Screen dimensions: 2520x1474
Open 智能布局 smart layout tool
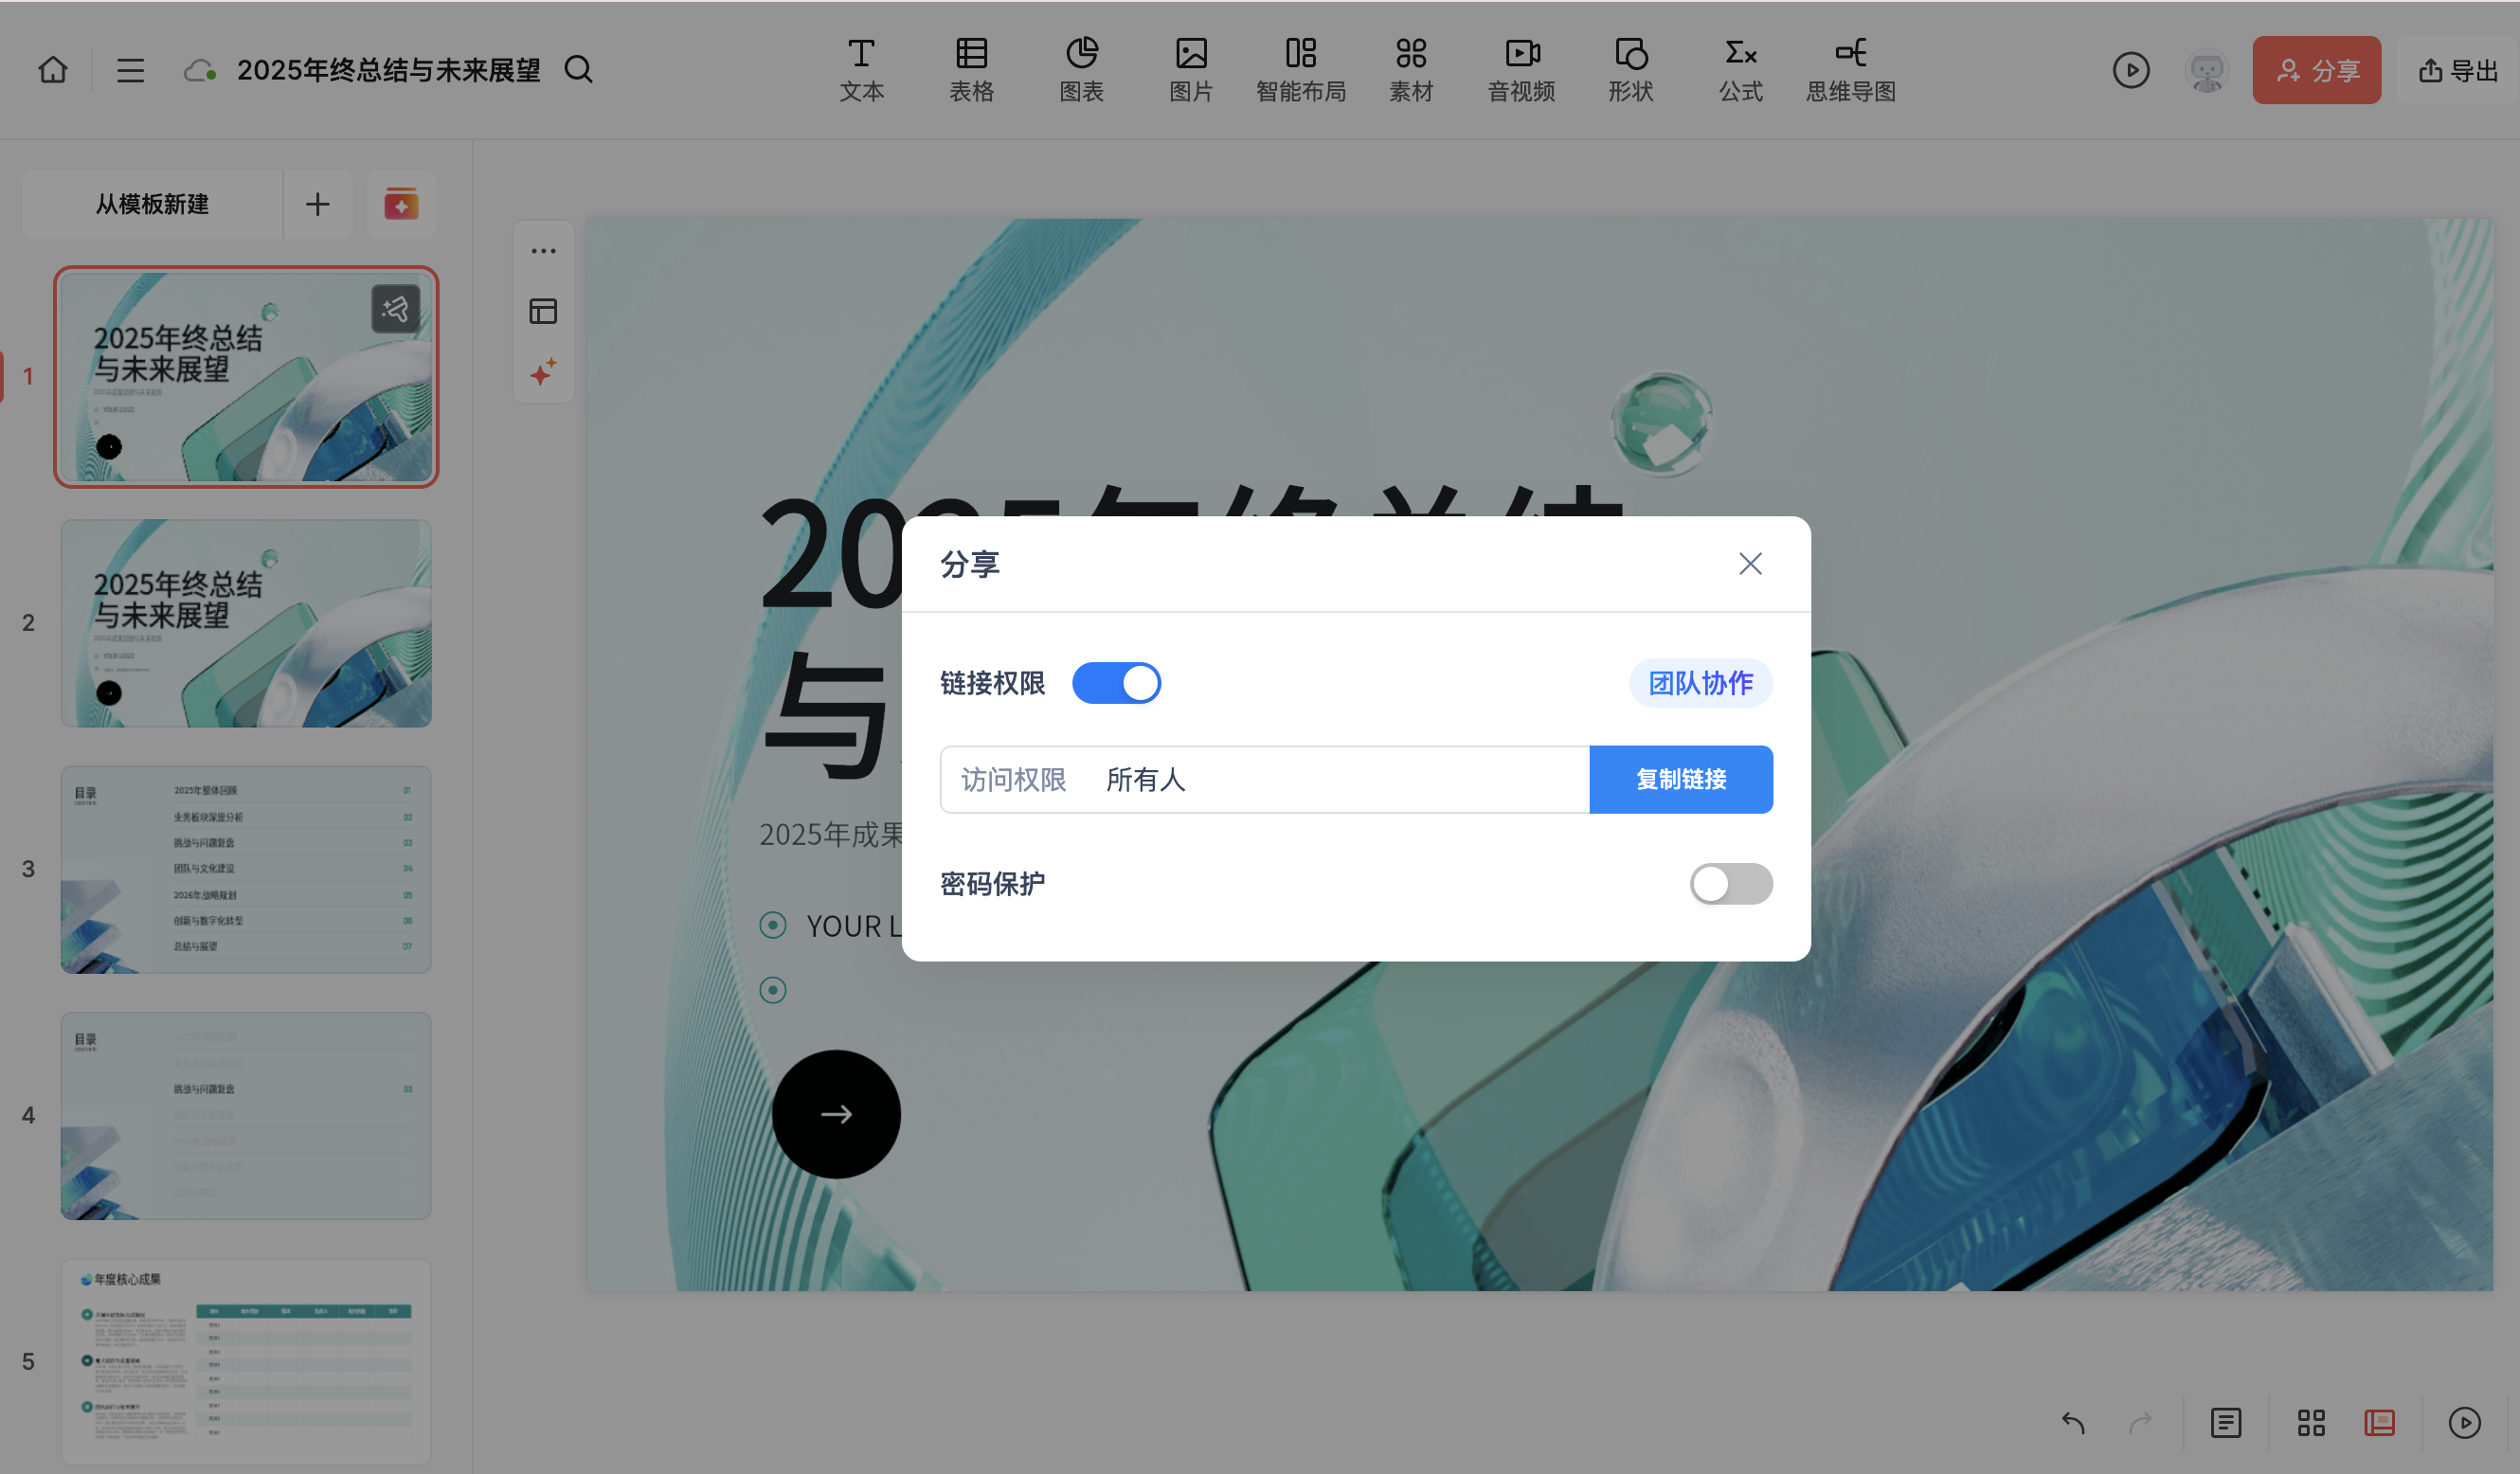(1301, 70)
